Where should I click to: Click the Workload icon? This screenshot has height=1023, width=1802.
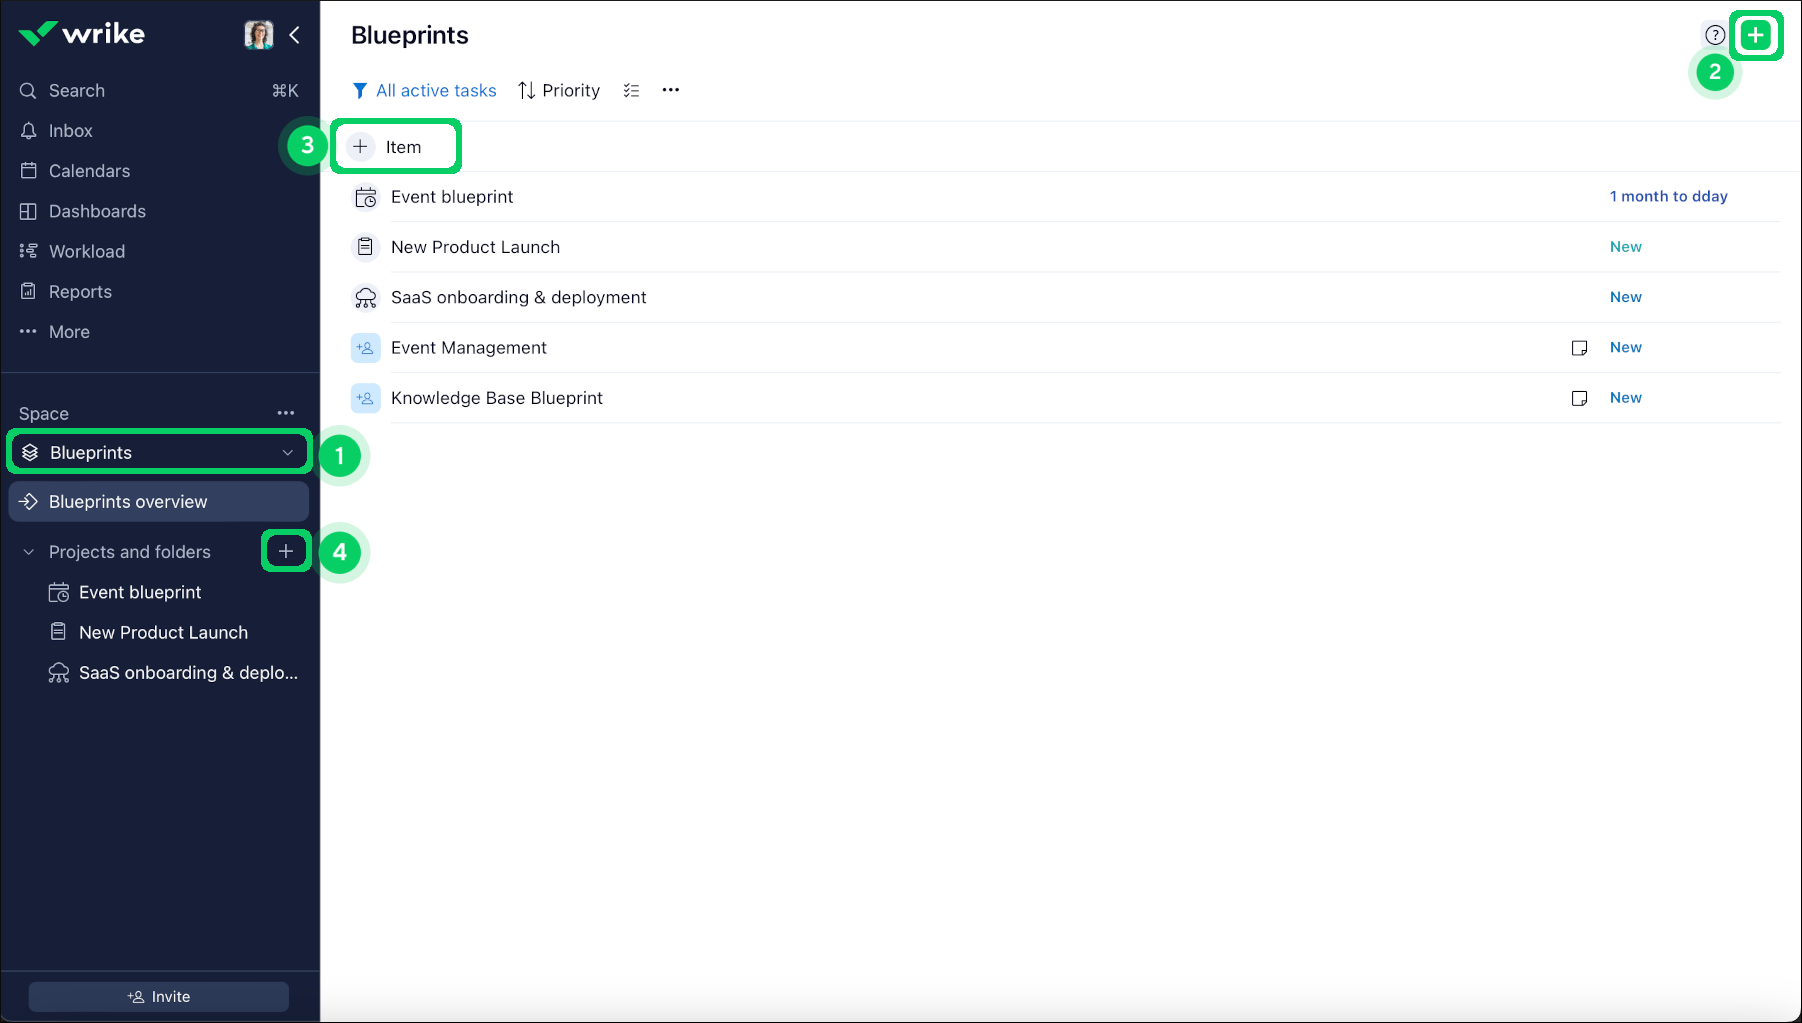[28, 251]
